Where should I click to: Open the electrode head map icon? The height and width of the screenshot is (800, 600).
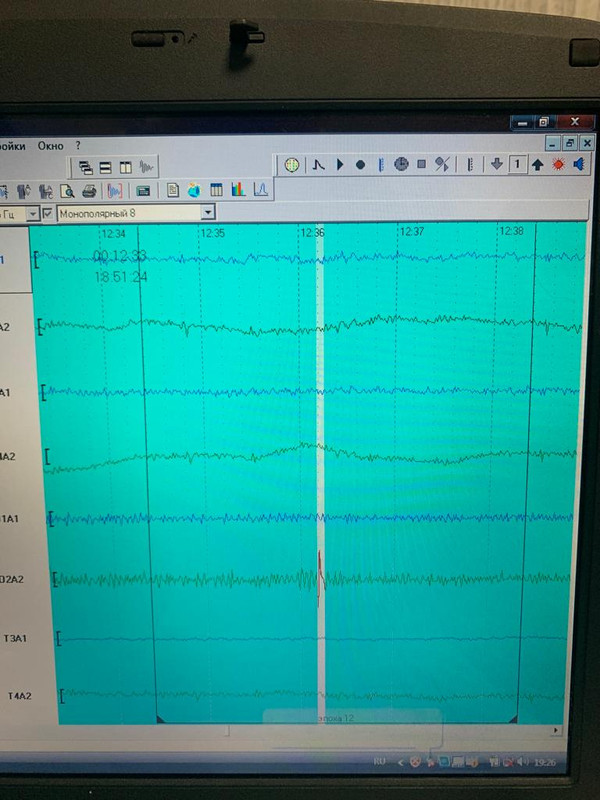coord(291,165)
